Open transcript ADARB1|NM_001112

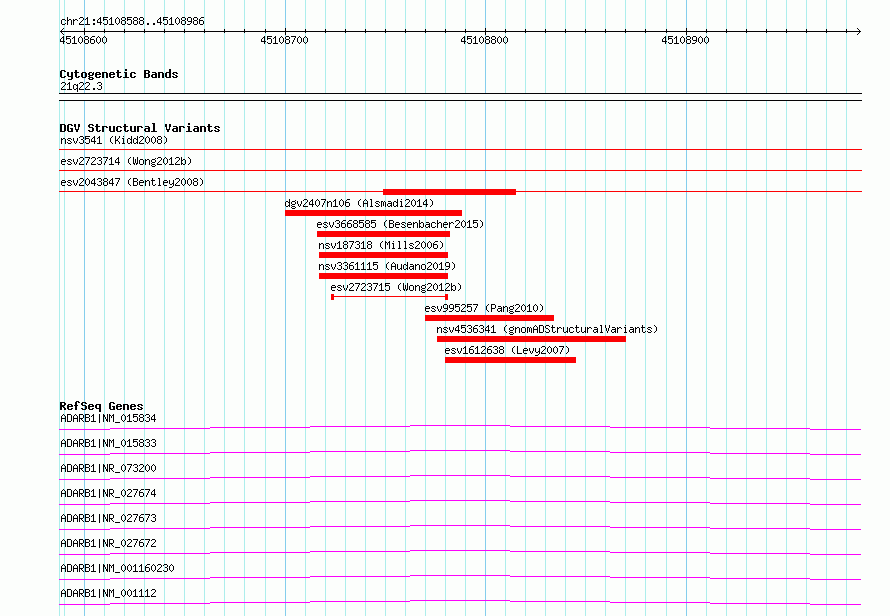tap(108, 593)
